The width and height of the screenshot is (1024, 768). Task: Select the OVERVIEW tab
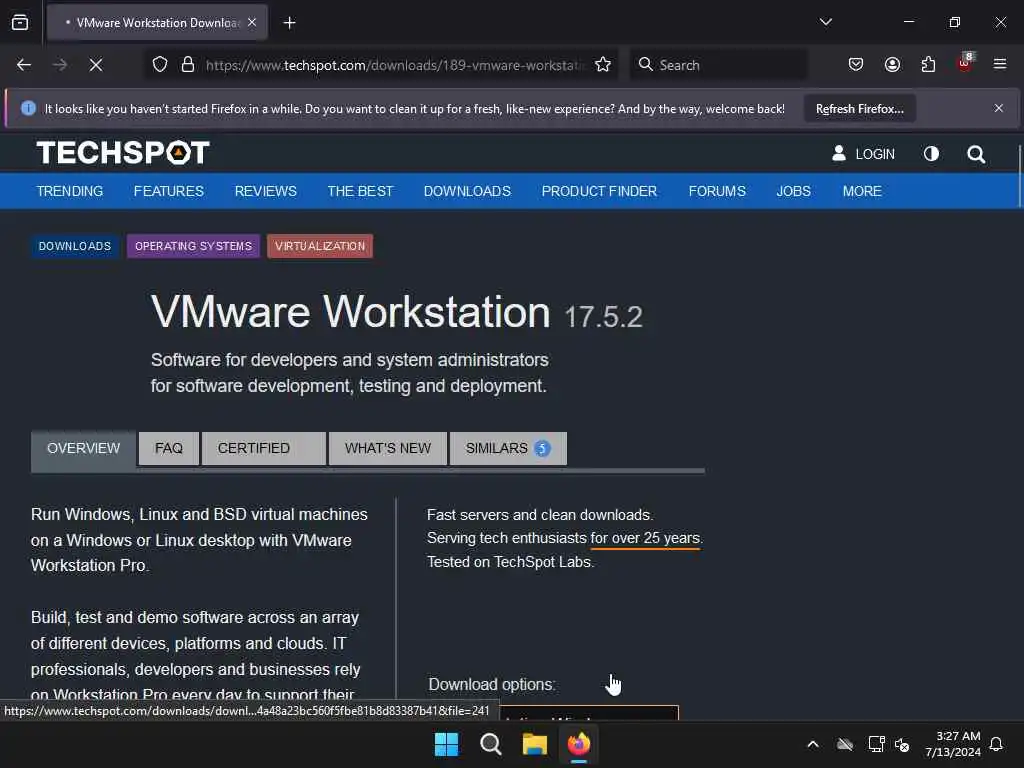(x=84, y=449)
